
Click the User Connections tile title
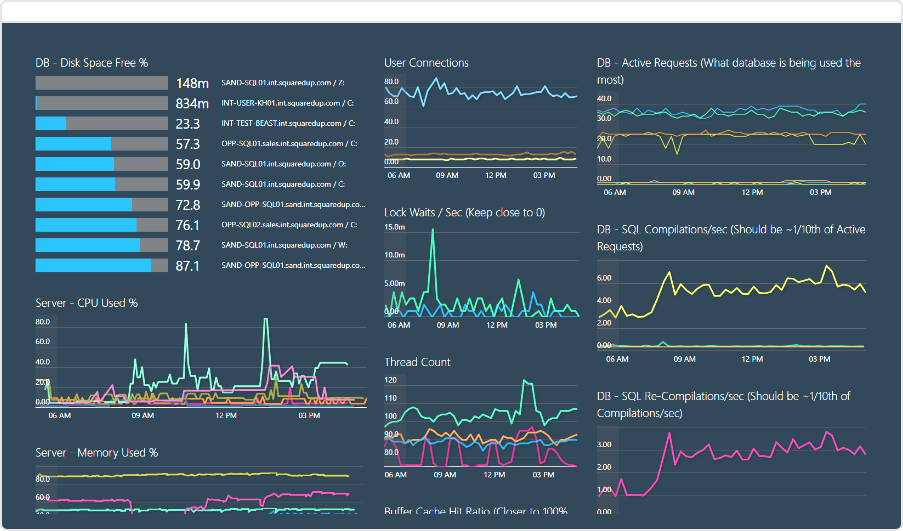(x=426, y=63)
